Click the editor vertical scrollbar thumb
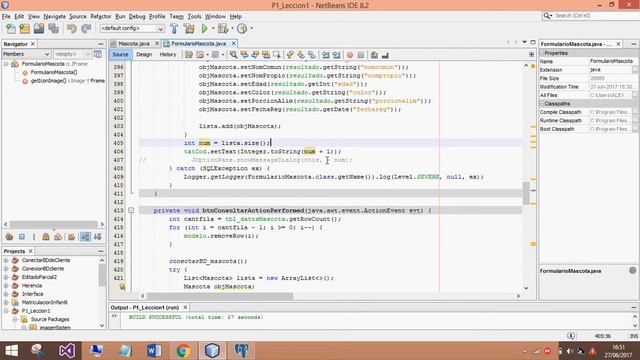Viewport: 640px width, 360px height. coord(526,193)
